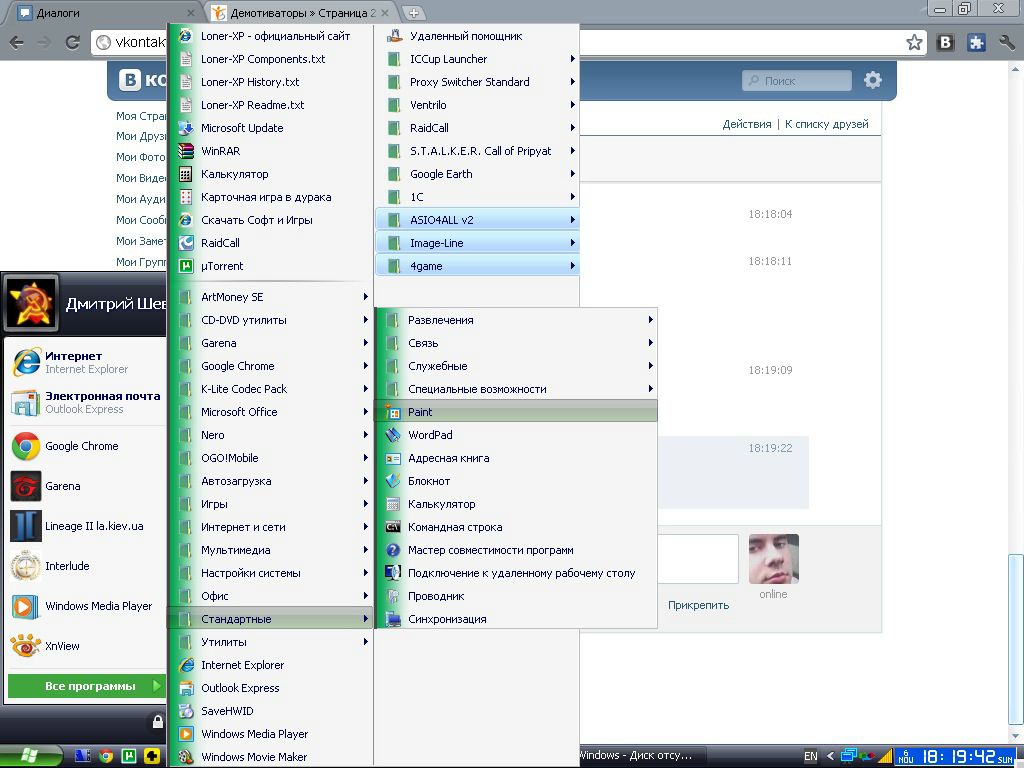Expand the Microsoft Office group
Image resolution: width=1024 pixels, height=768 pixels.
coord(270,412)
